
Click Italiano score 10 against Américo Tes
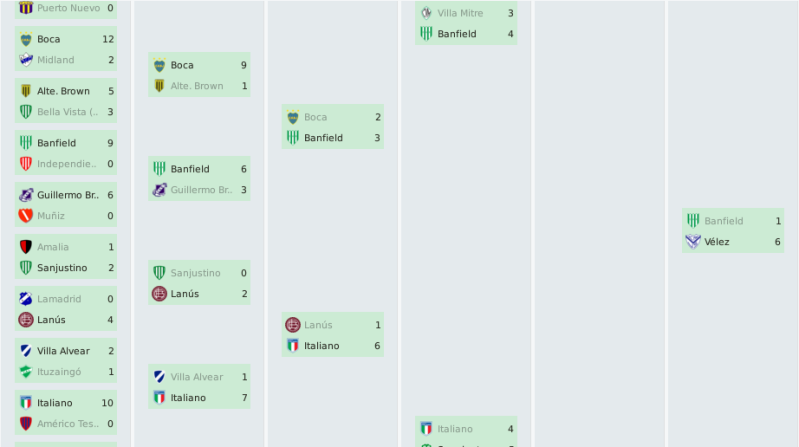[x=107, y=403]
